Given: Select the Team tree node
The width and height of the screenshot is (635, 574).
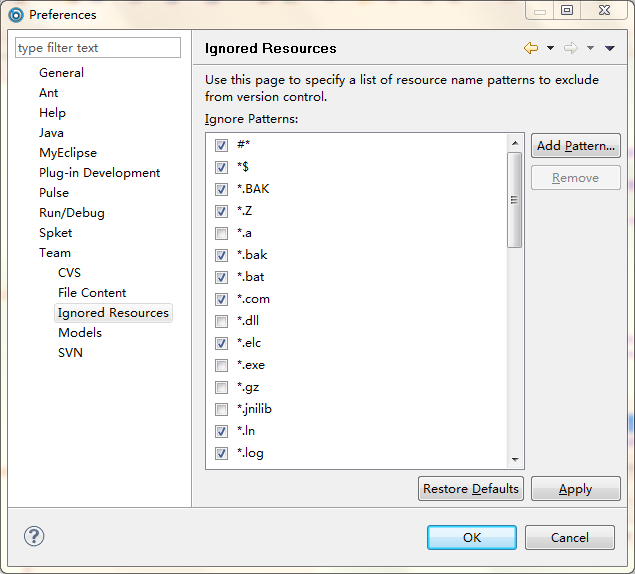Looking at the screenshot, I should coord(55,253).
